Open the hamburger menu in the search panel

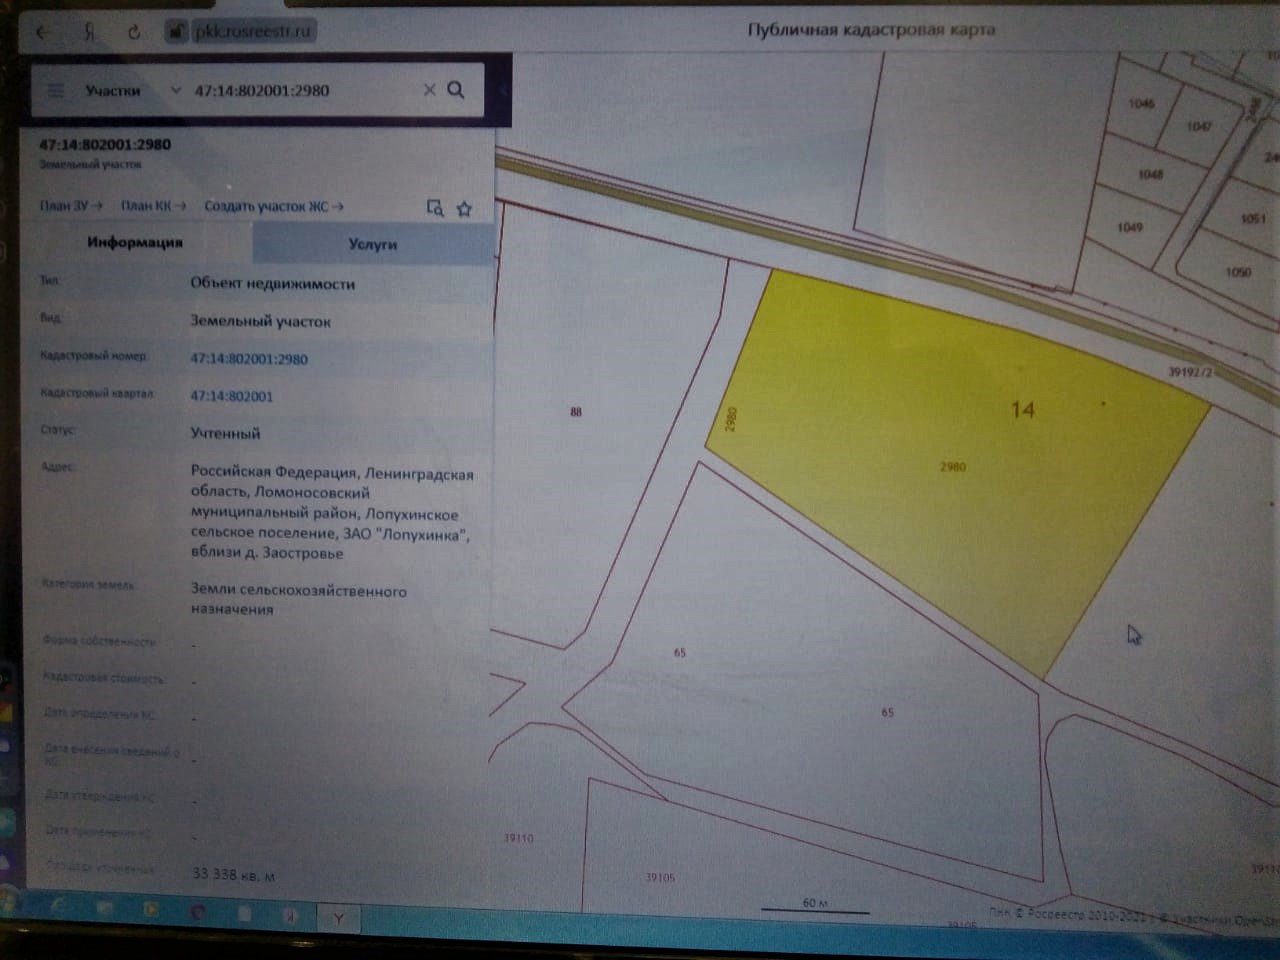[x=56, y=90]
